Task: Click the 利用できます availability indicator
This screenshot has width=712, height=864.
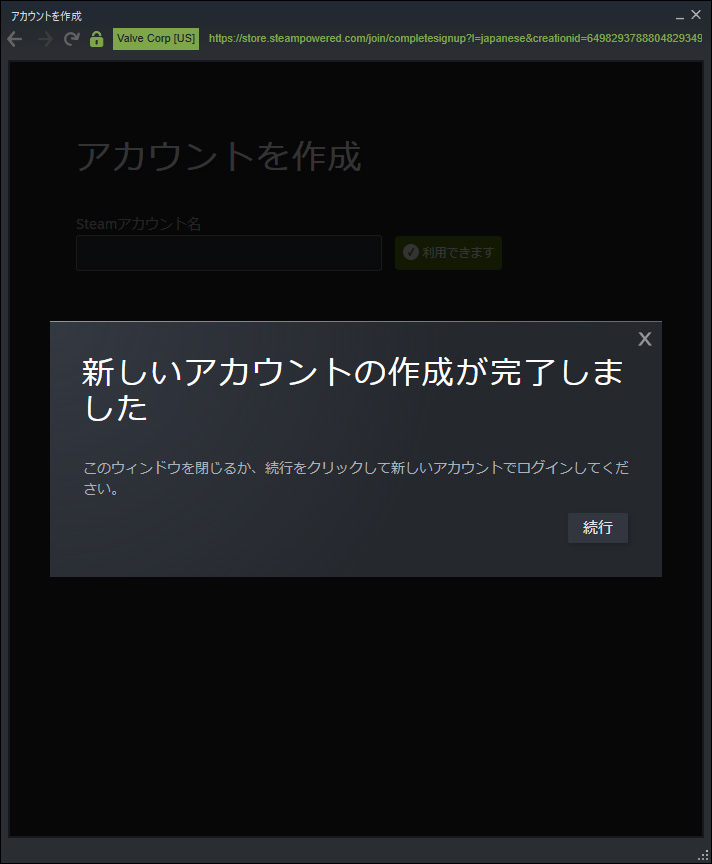Action: pyautogui.click(x=449, y=253)
